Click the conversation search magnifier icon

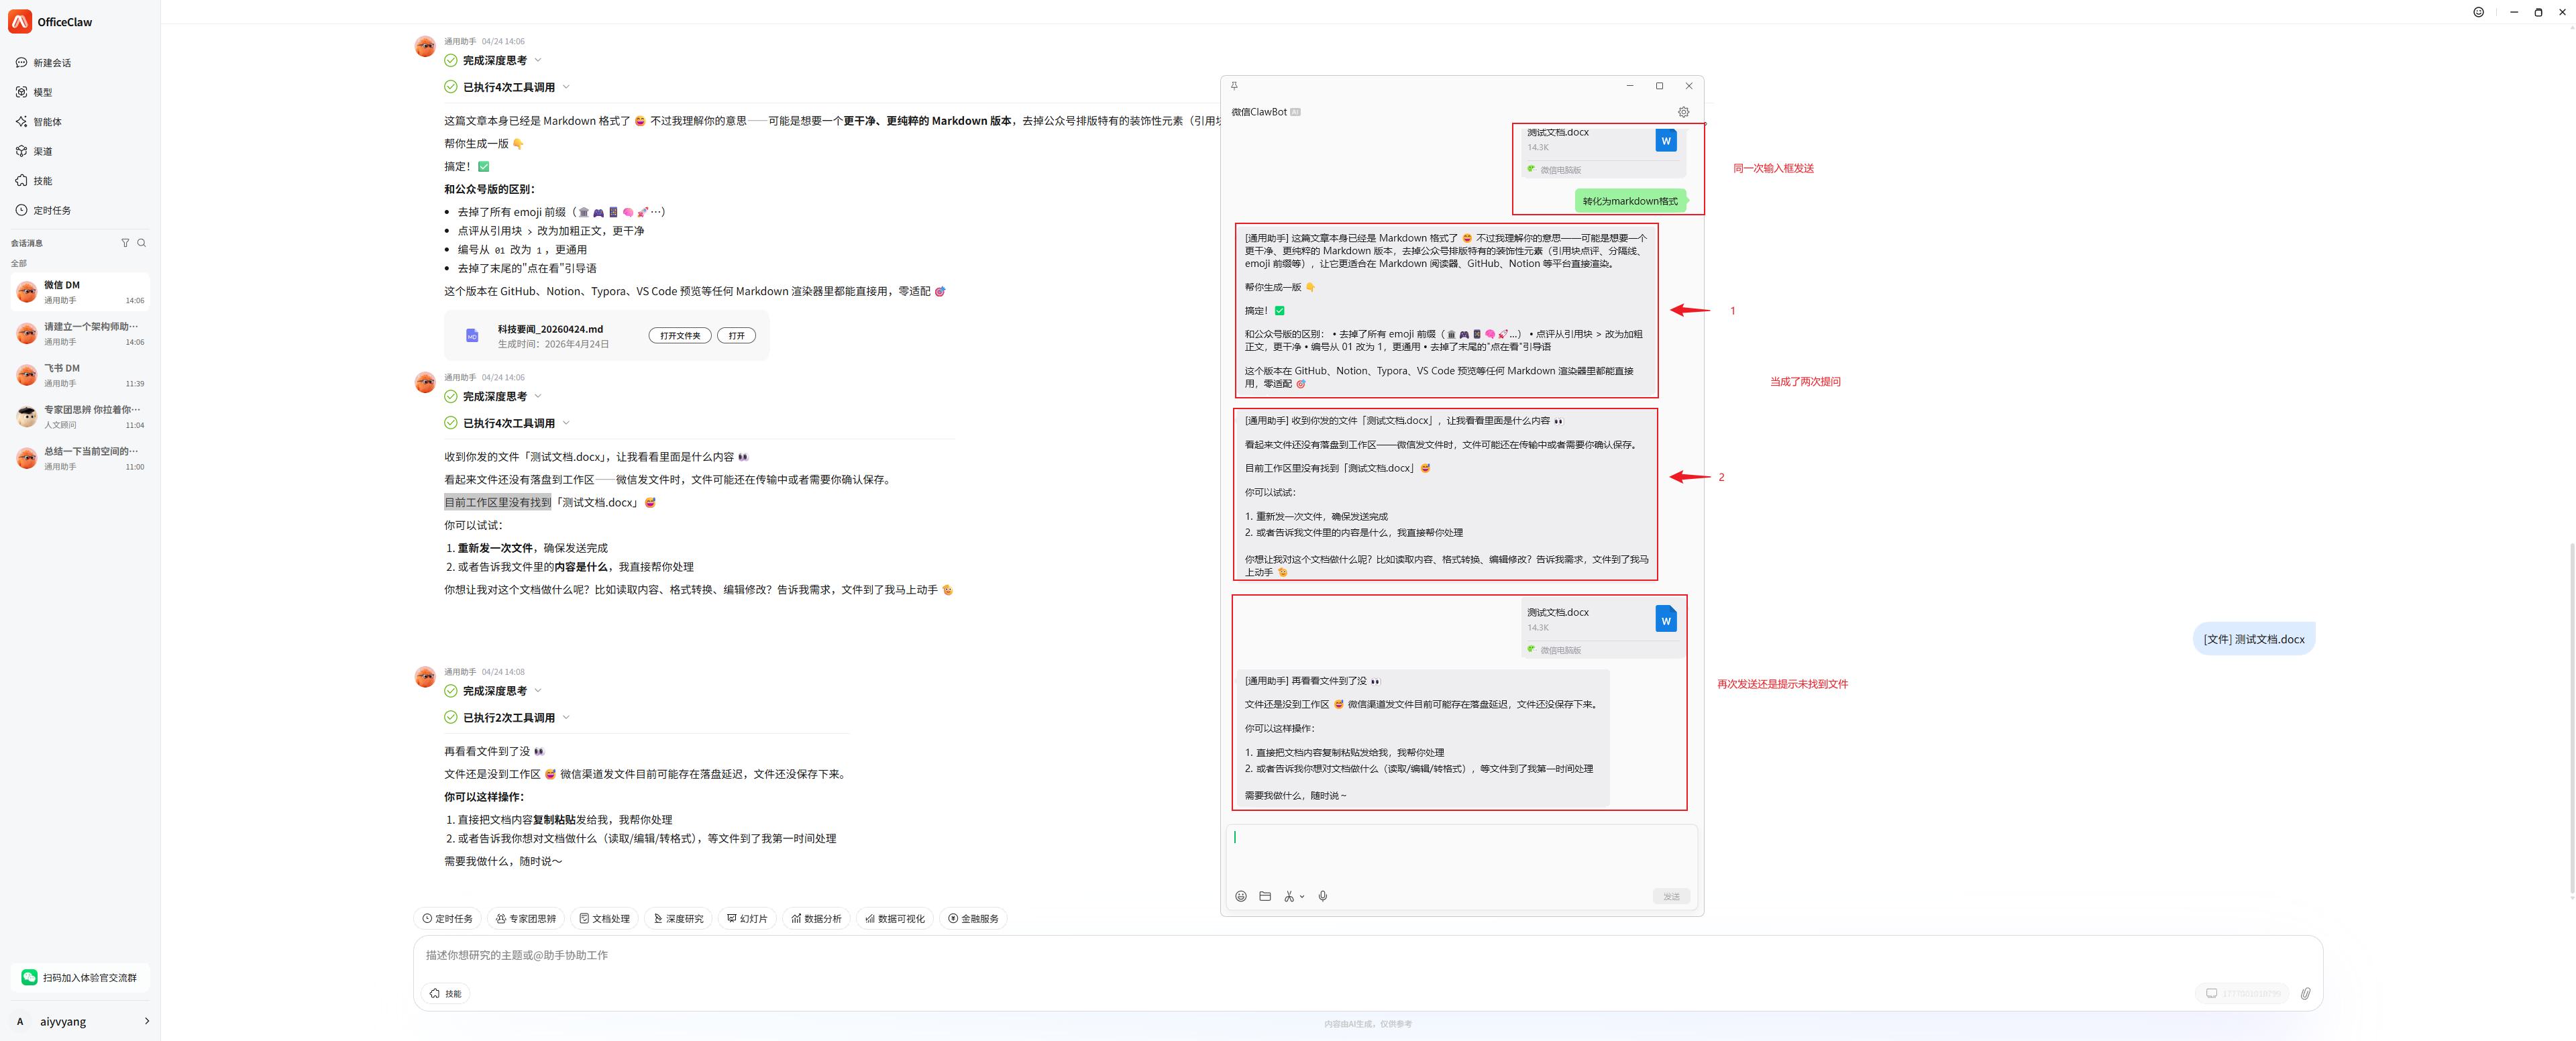[142, 243]
